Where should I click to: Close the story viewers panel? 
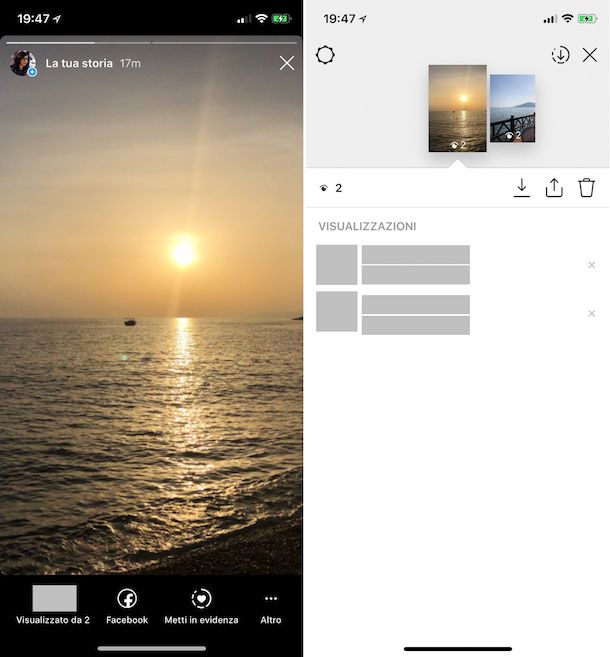(x=590, y=55)
